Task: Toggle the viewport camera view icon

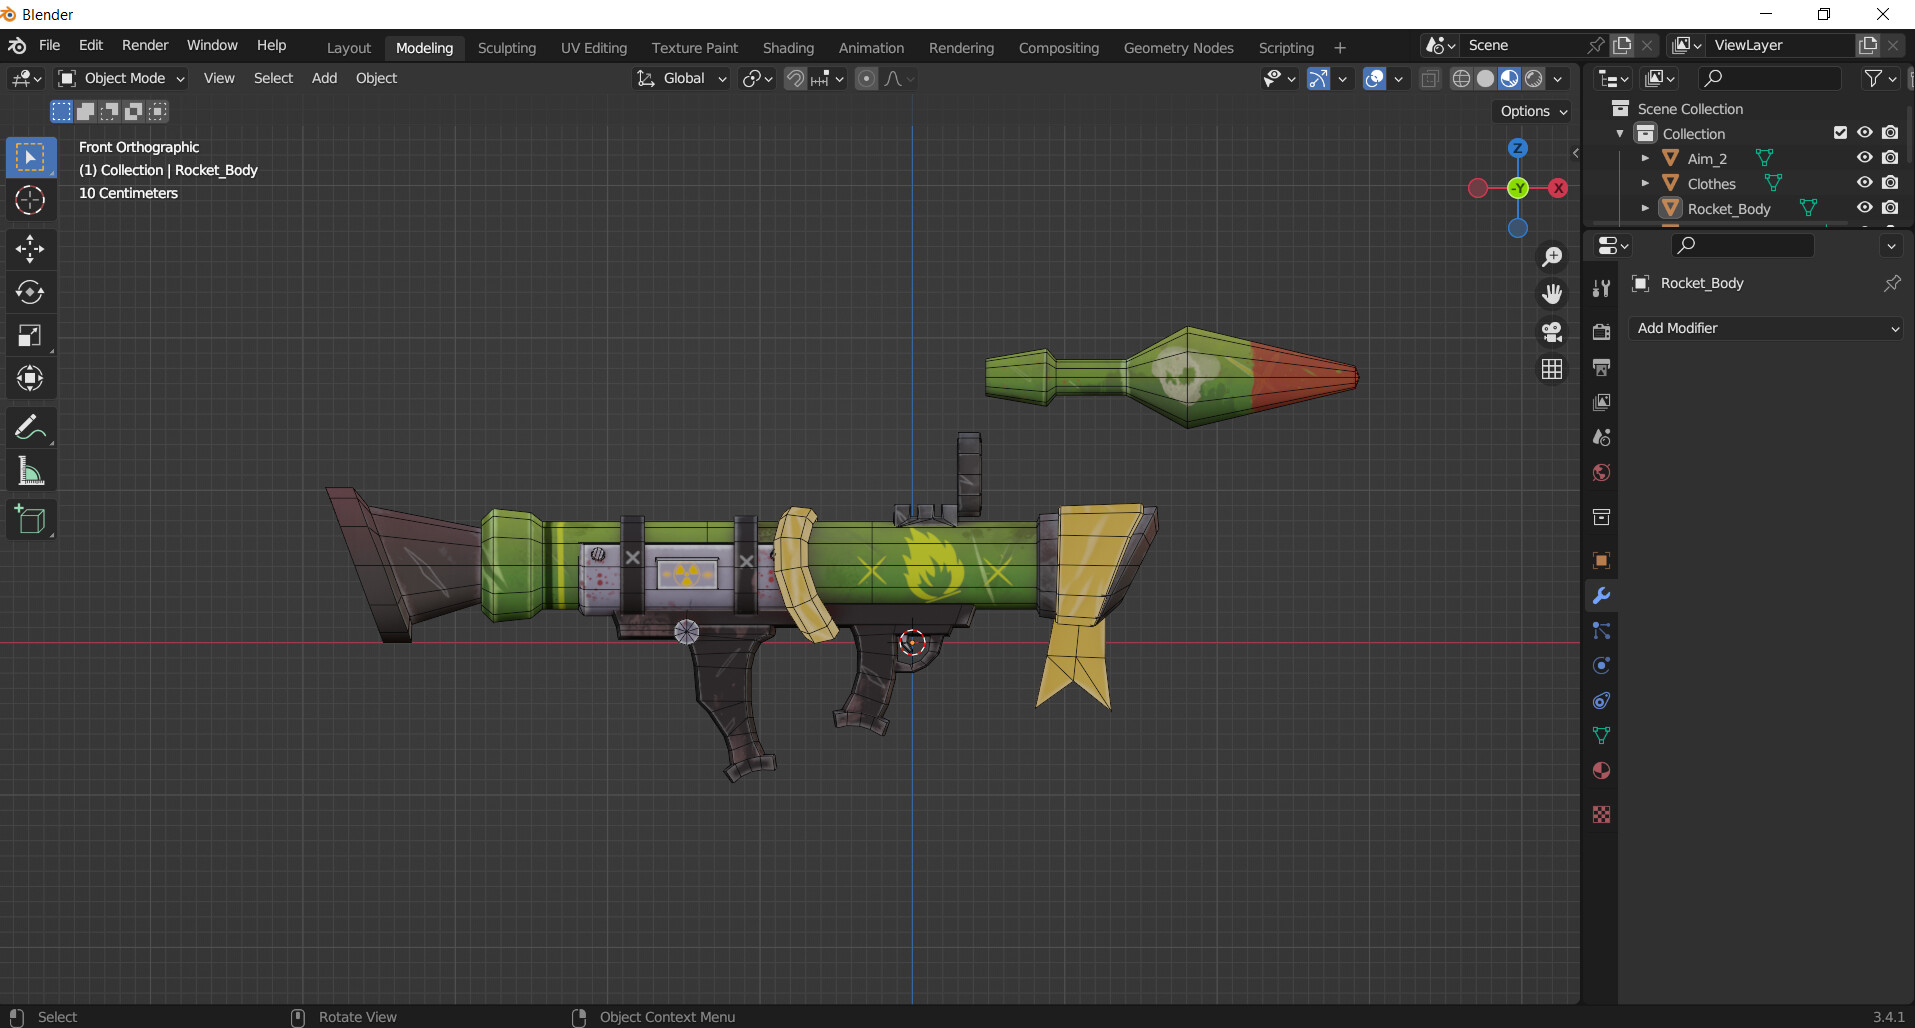Action: (x=1552, y=332)
